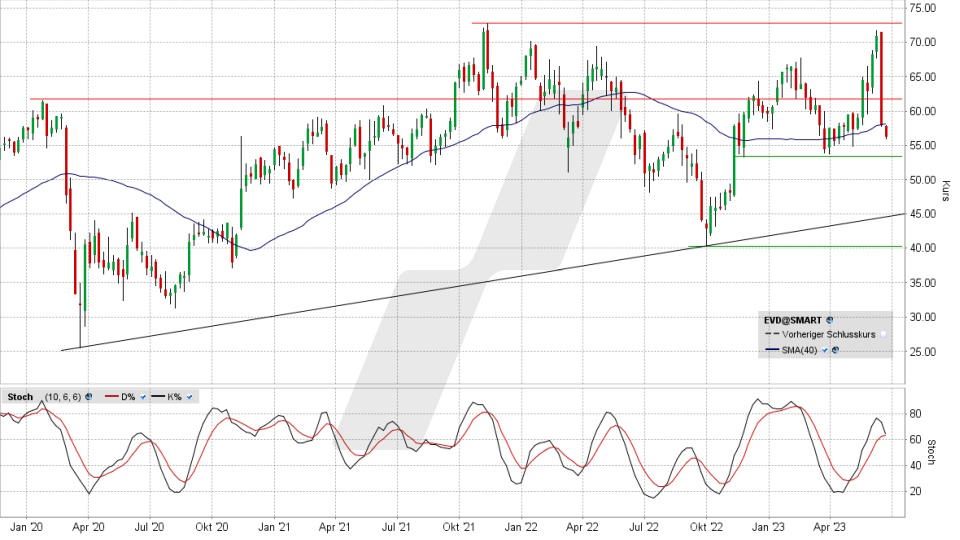960x540 pixels.
Task: Enable the Vorheriger Schlusskurs checkbox
Action: point(883,334)
